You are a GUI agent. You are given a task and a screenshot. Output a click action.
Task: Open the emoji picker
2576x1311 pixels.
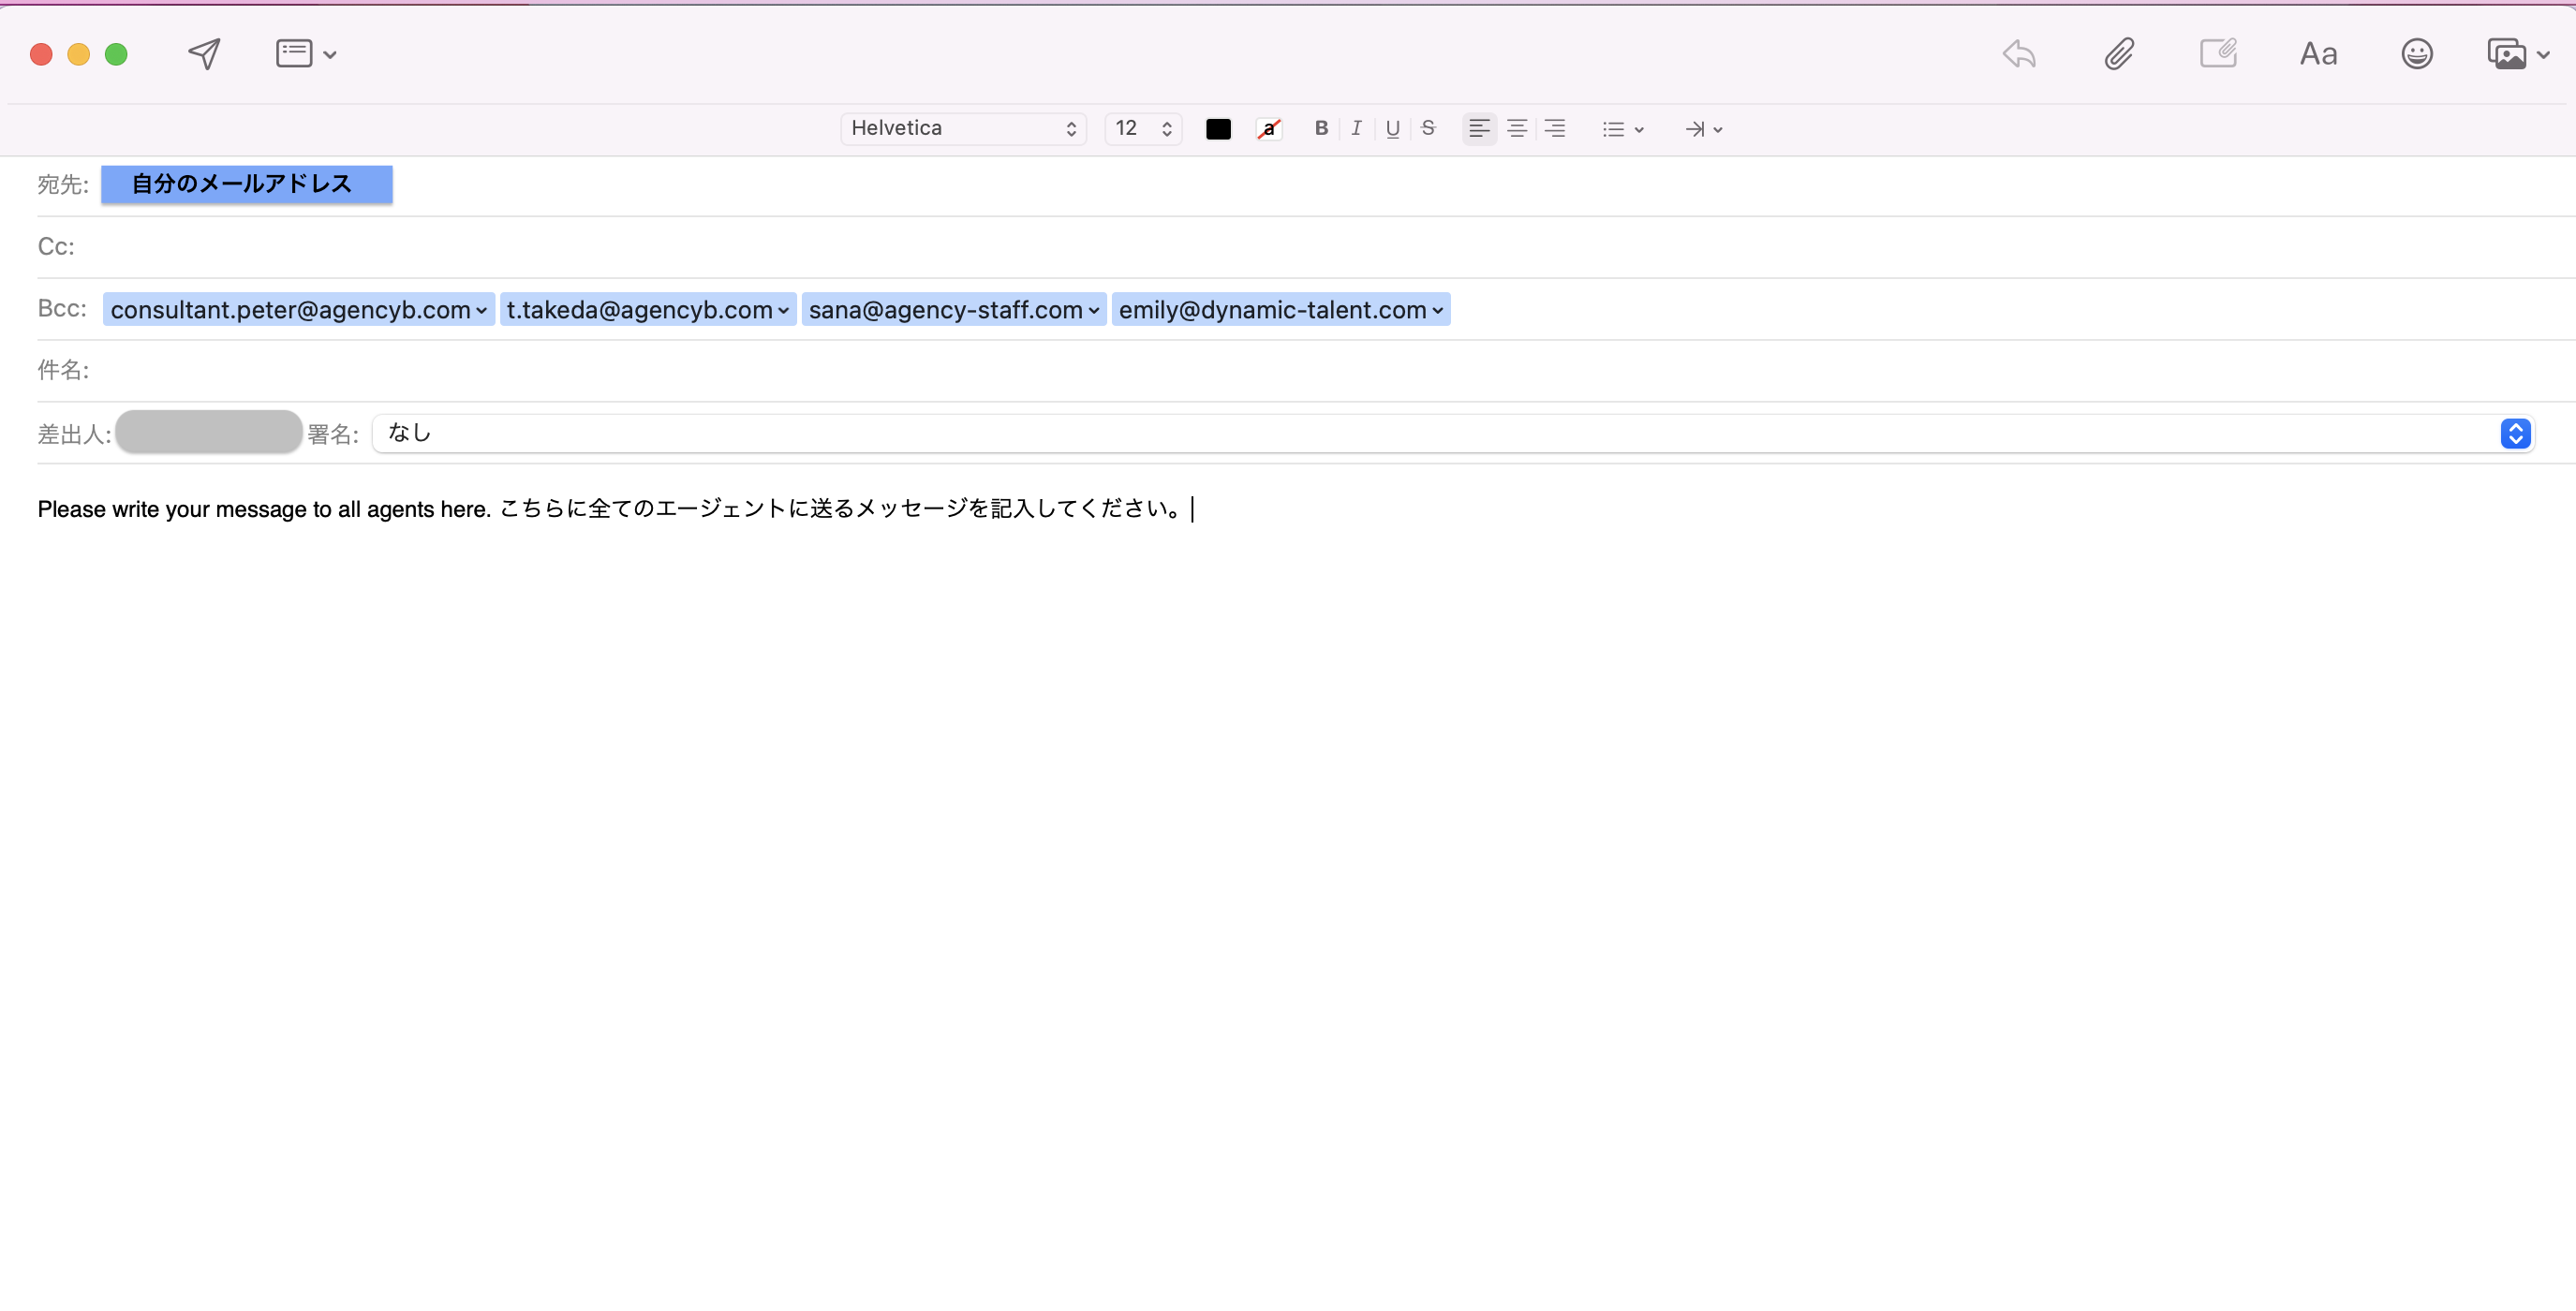(2417, 54)
